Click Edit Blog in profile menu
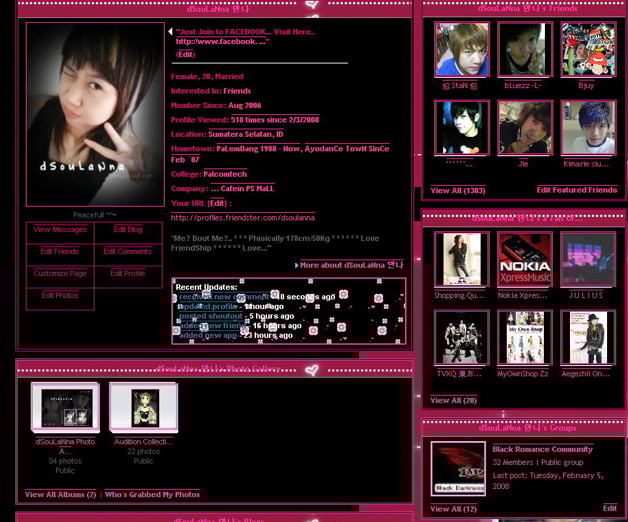Viewport: 628px width, 522px height. (128, 230)
